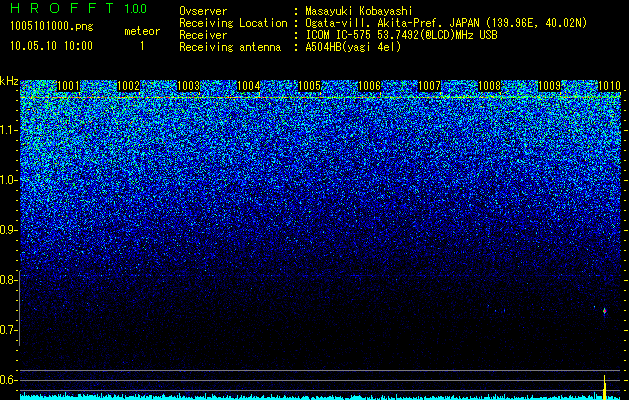Select the 1005 time marker
This screenshot has height=400, width=629.
point(309,86)
